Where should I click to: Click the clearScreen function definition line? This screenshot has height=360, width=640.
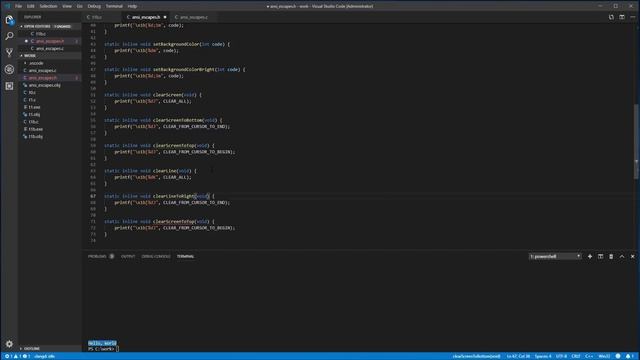[x=153, y=95]
